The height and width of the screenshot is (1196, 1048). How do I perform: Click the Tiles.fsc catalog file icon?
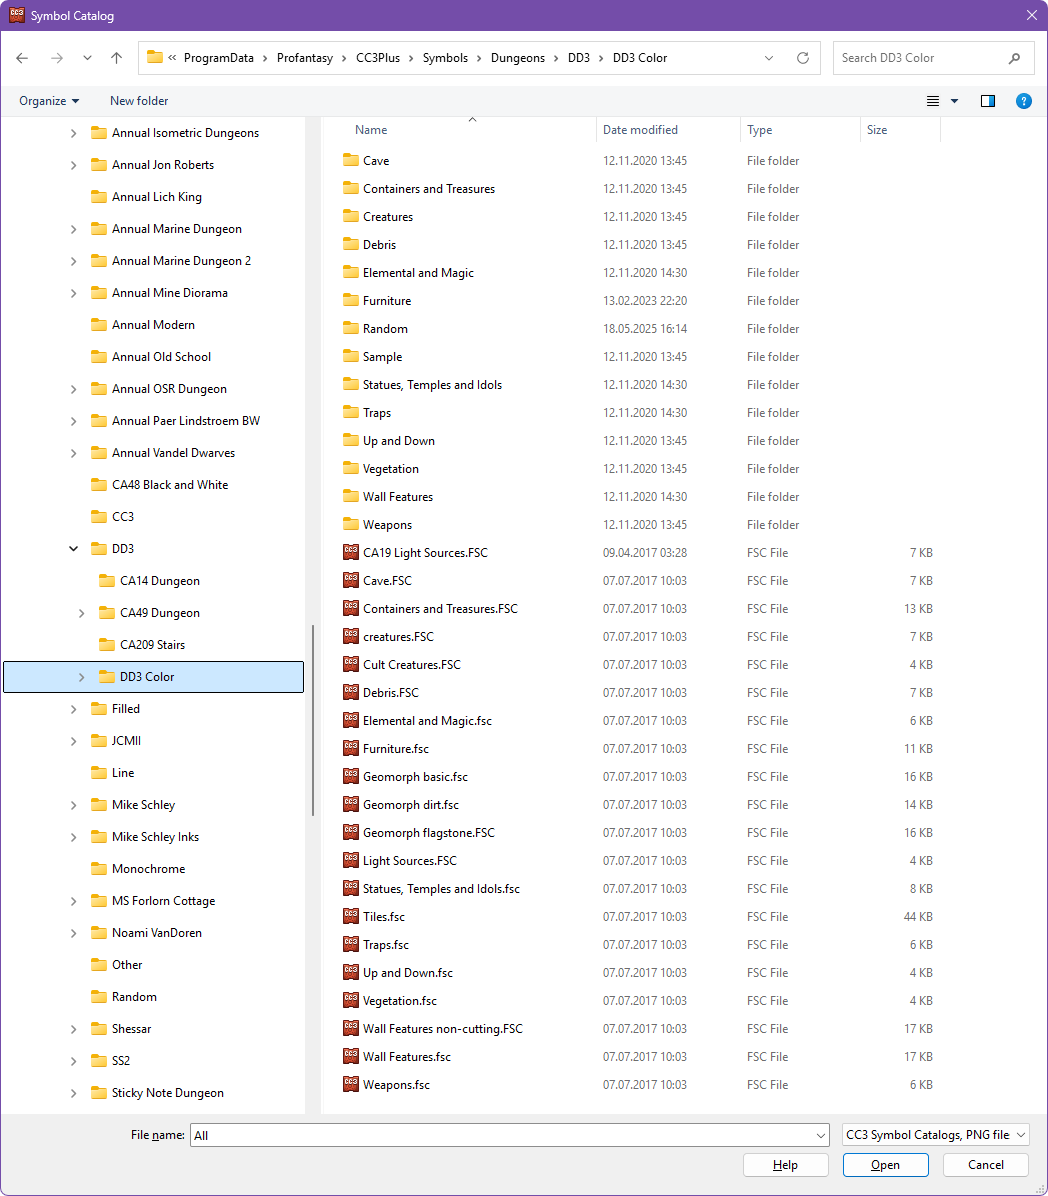click(x=350, y=916)
